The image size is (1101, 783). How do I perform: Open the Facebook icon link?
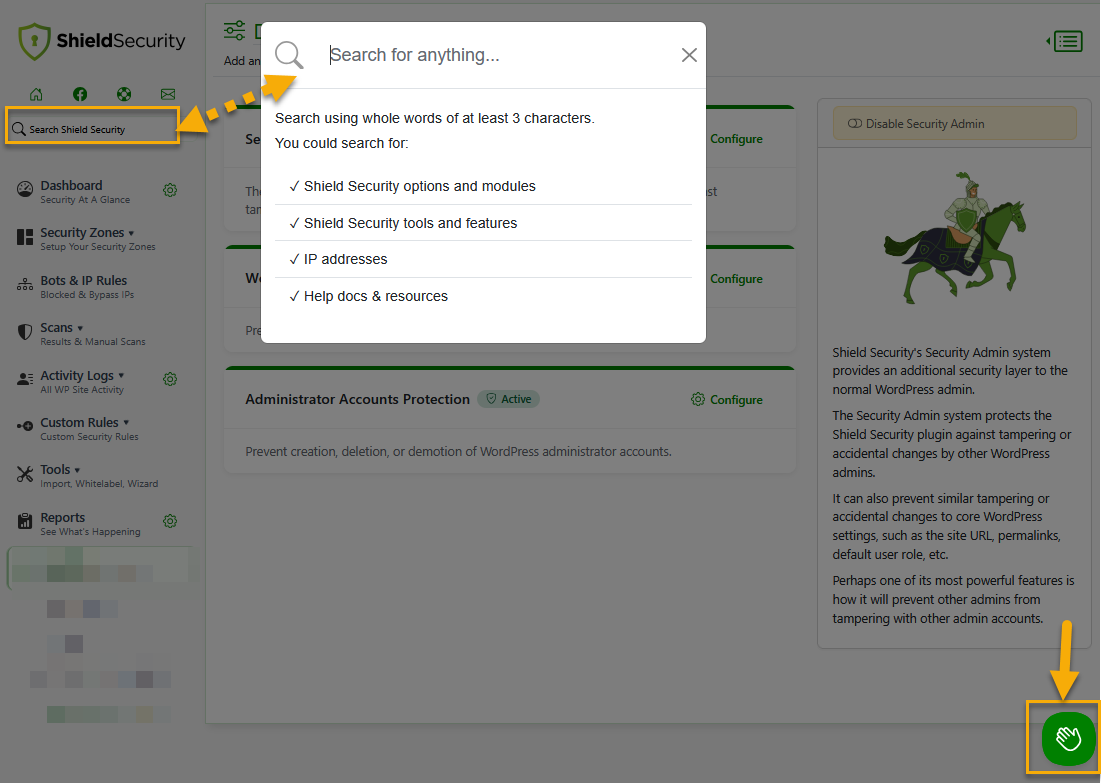coord(80,94)
